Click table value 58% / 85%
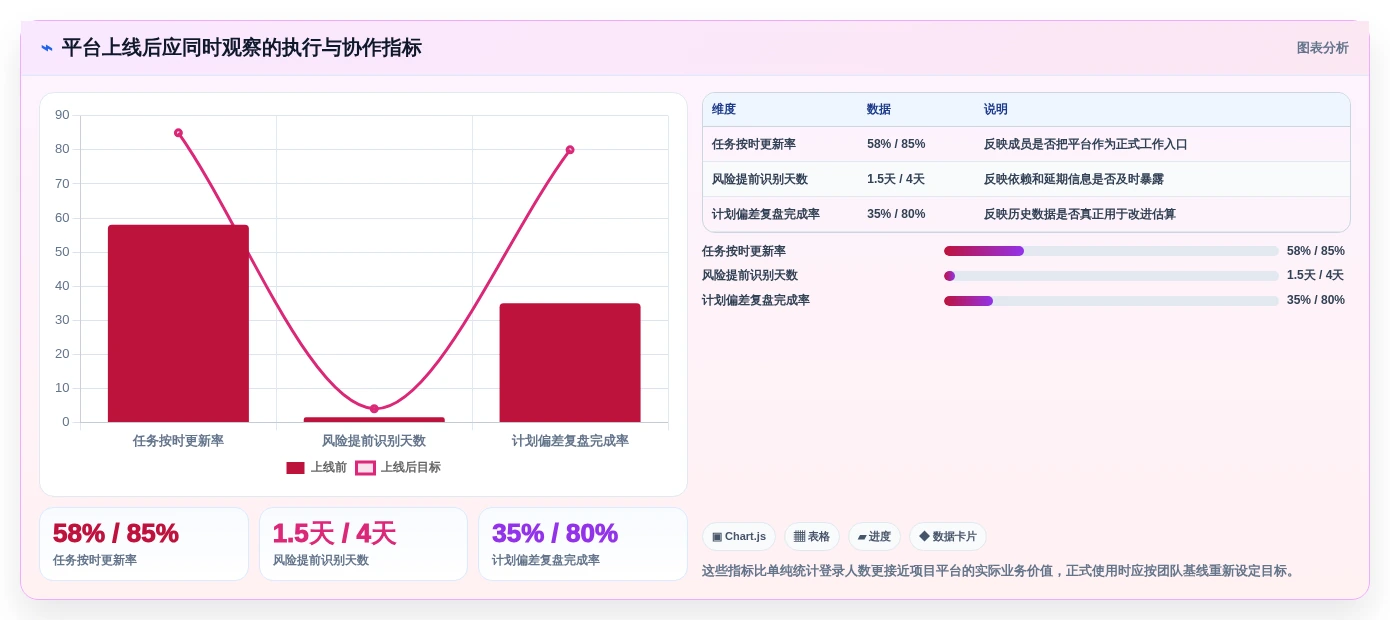Viewport: 1390px width, 620px height. (x=896, y=144)
